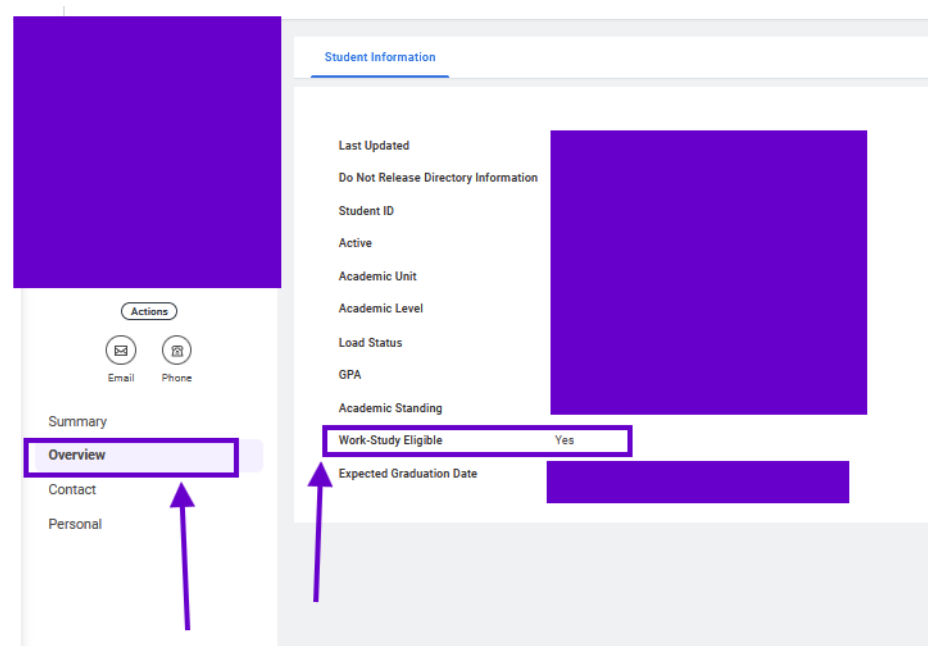Open the Actions button menu
The width and height of the screenshot is (928, 646).
(149, 312)
